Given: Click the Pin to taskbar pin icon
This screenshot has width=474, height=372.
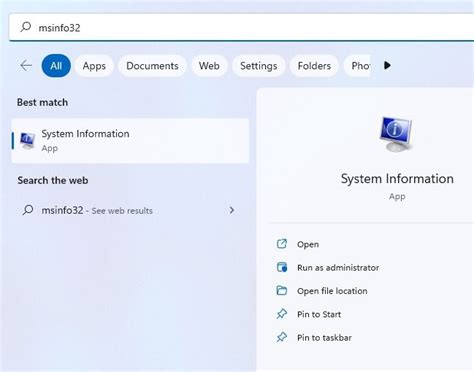Looking at the screenshot, I should pyautogui.click(x=282, y=337).
